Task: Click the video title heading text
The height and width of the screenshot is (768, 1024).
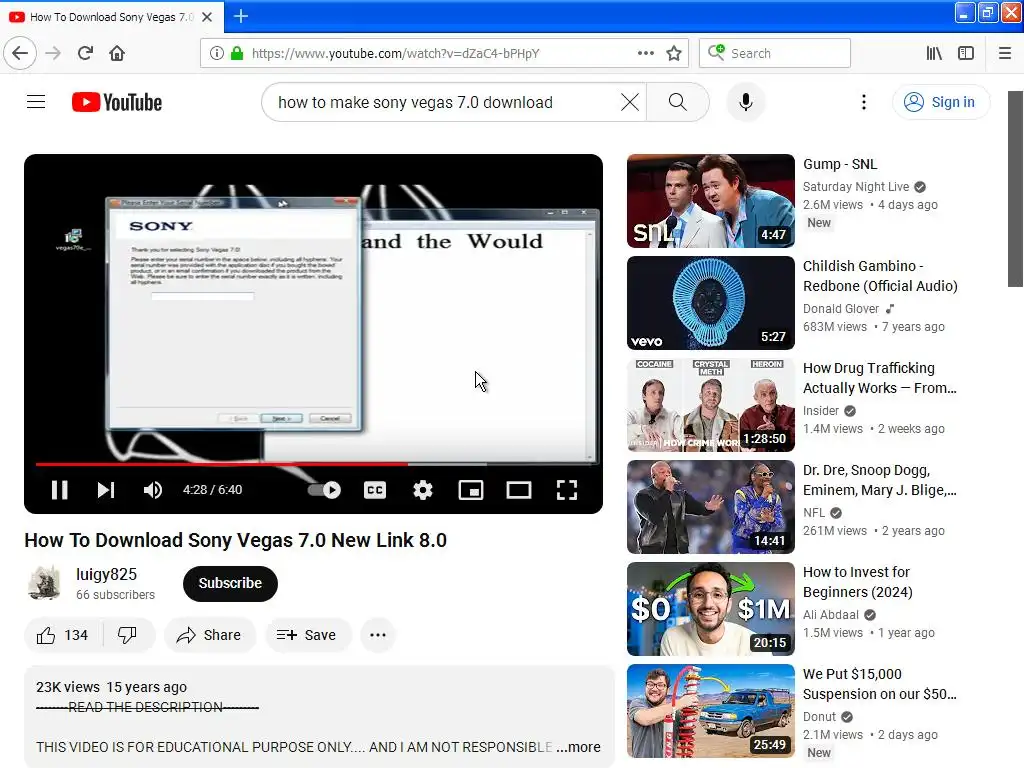Action: tap(236, 540)
